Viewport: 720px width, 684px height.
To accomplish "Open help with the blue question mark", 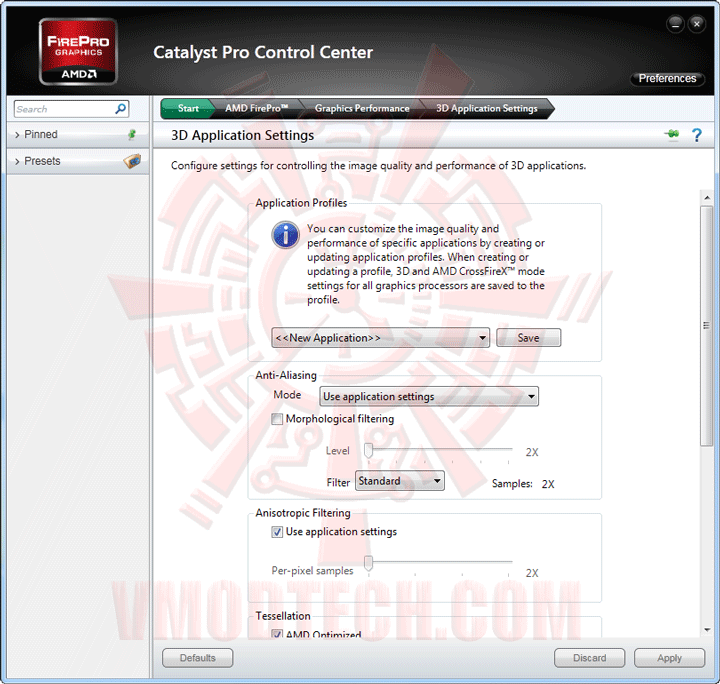I will [697, 135].
